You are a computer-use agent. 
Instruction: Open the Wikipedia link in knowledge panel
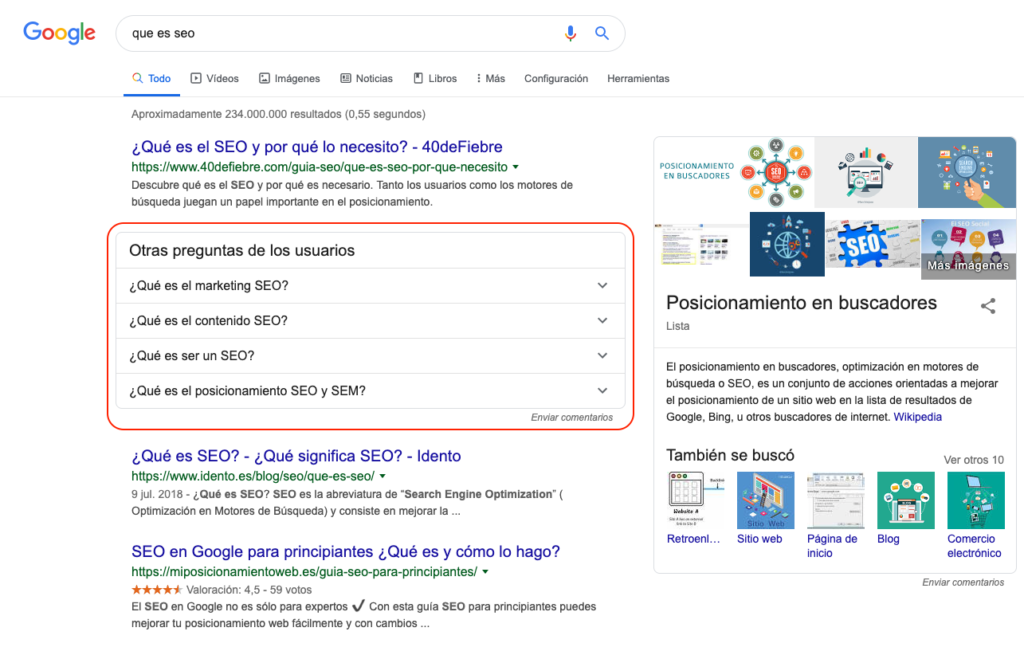point(918,417)
